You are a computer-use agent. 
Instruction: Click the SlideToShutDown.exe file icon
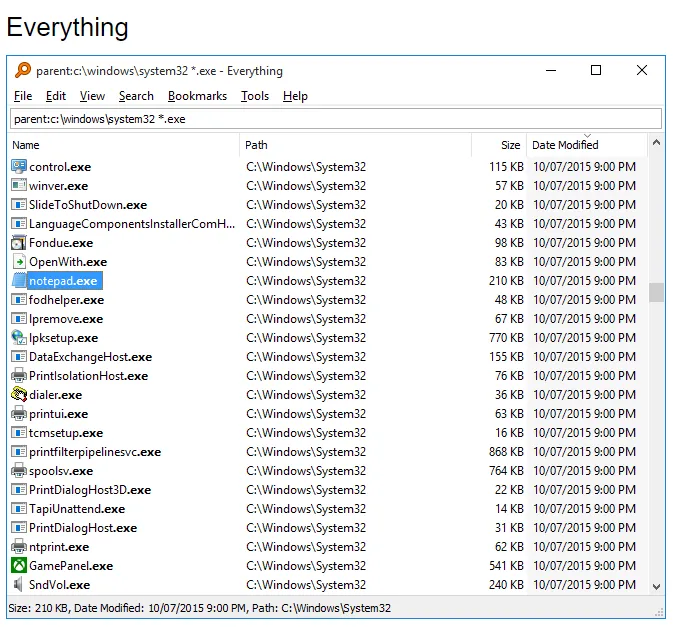[19, 205]
